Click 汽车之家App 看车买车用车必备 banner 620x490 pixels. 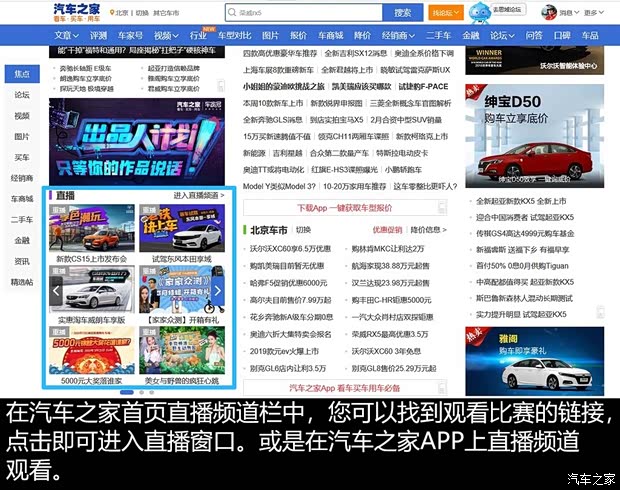[x=345, y=388]
